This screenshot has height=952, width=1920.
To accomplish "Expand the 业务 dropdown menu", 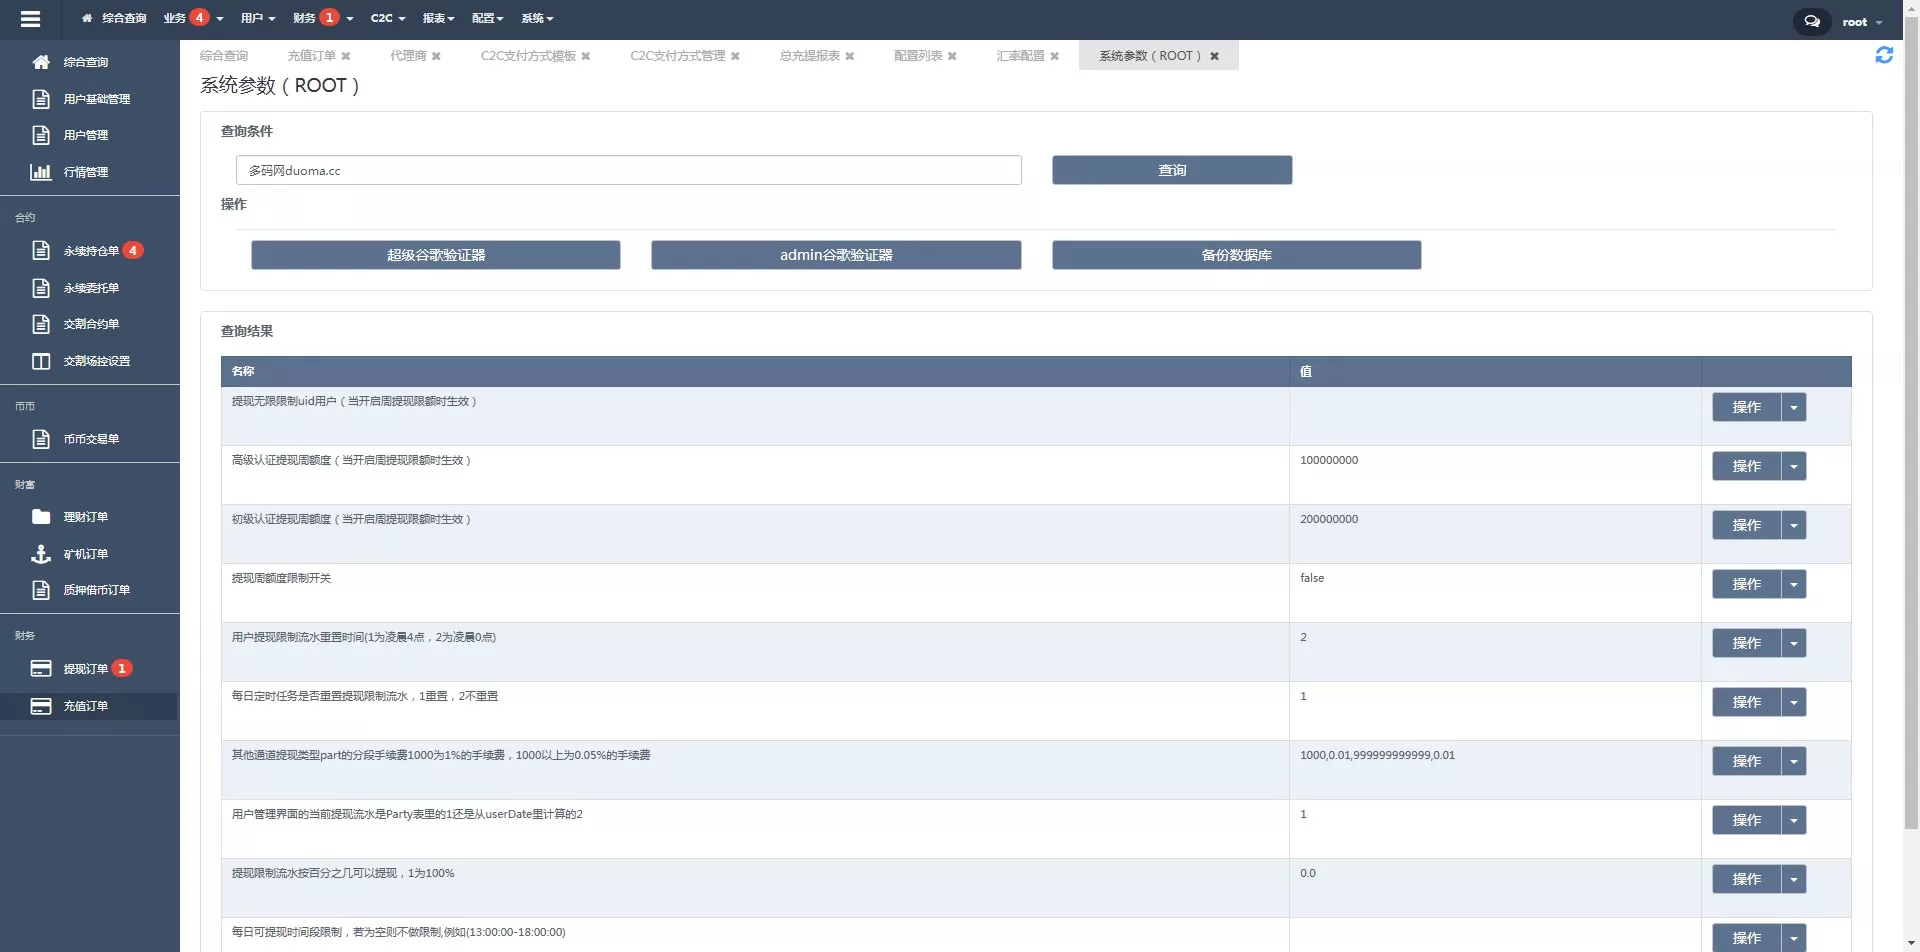I will click(192, 18).
